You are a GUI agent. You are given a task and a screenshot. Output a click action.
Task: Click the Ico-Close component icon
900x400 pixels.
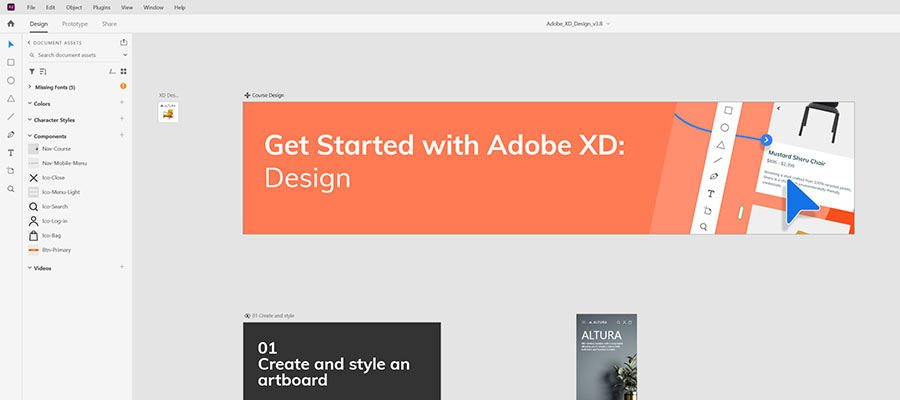pos(33,178)
